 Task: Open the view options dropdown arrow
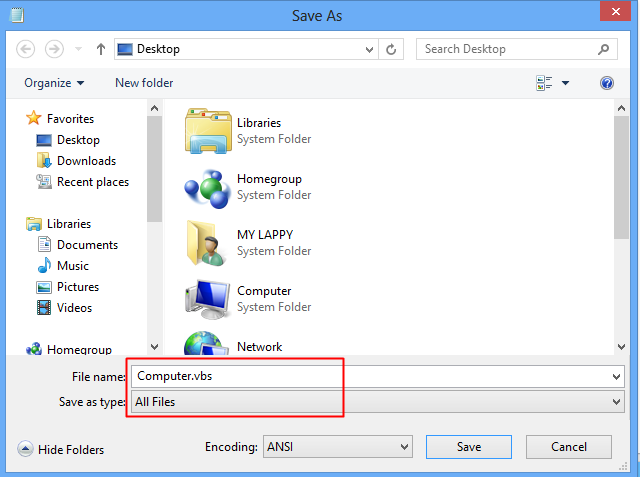[x=565, y=83]
